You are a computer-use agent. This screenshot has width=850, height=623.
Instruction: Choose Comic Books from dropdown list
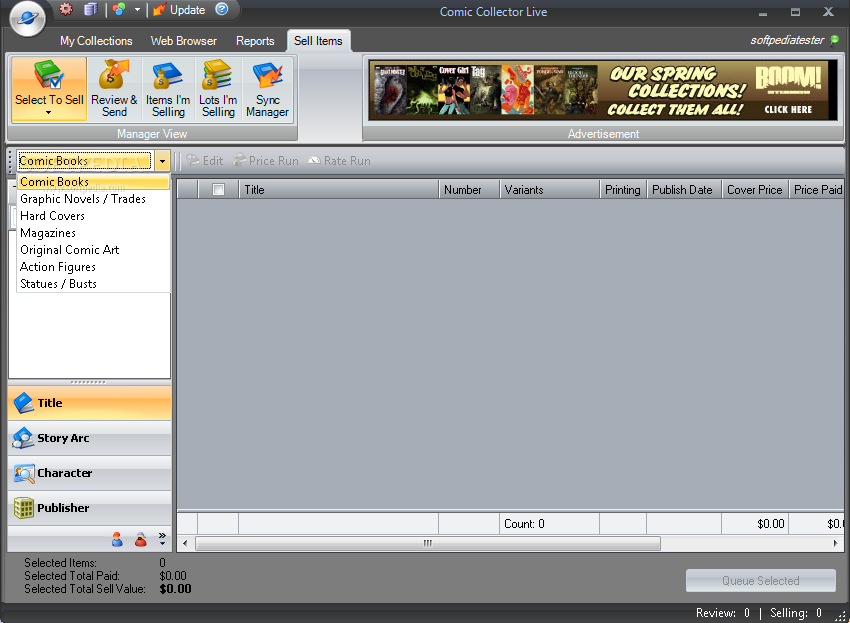coord(94,182)
